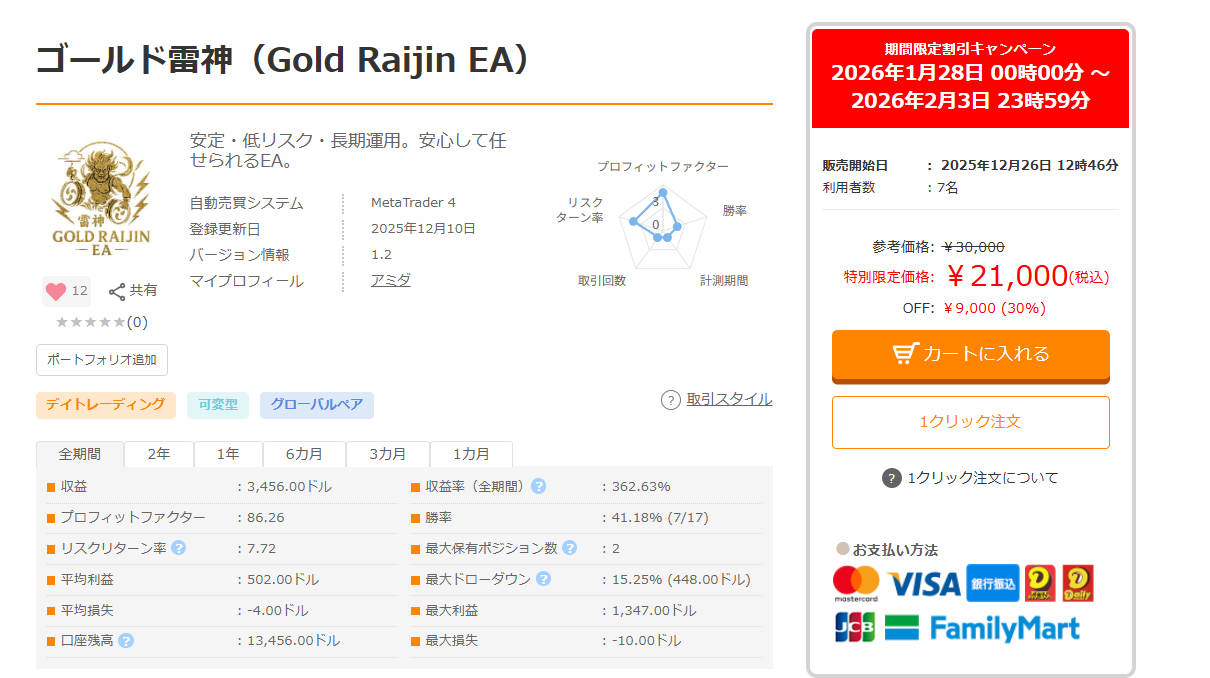
Task: Click the ポートフォリオ追加 button
Action: click(102, 360)
